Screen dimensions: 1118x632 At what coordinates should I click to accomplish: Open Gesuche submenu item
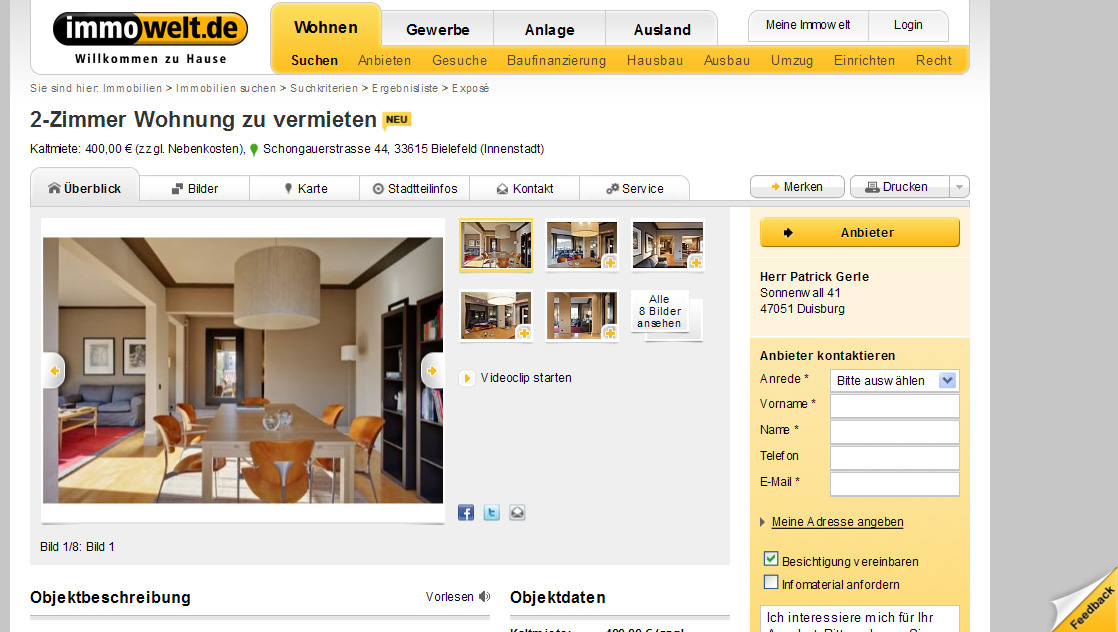[x=459, y=61]
